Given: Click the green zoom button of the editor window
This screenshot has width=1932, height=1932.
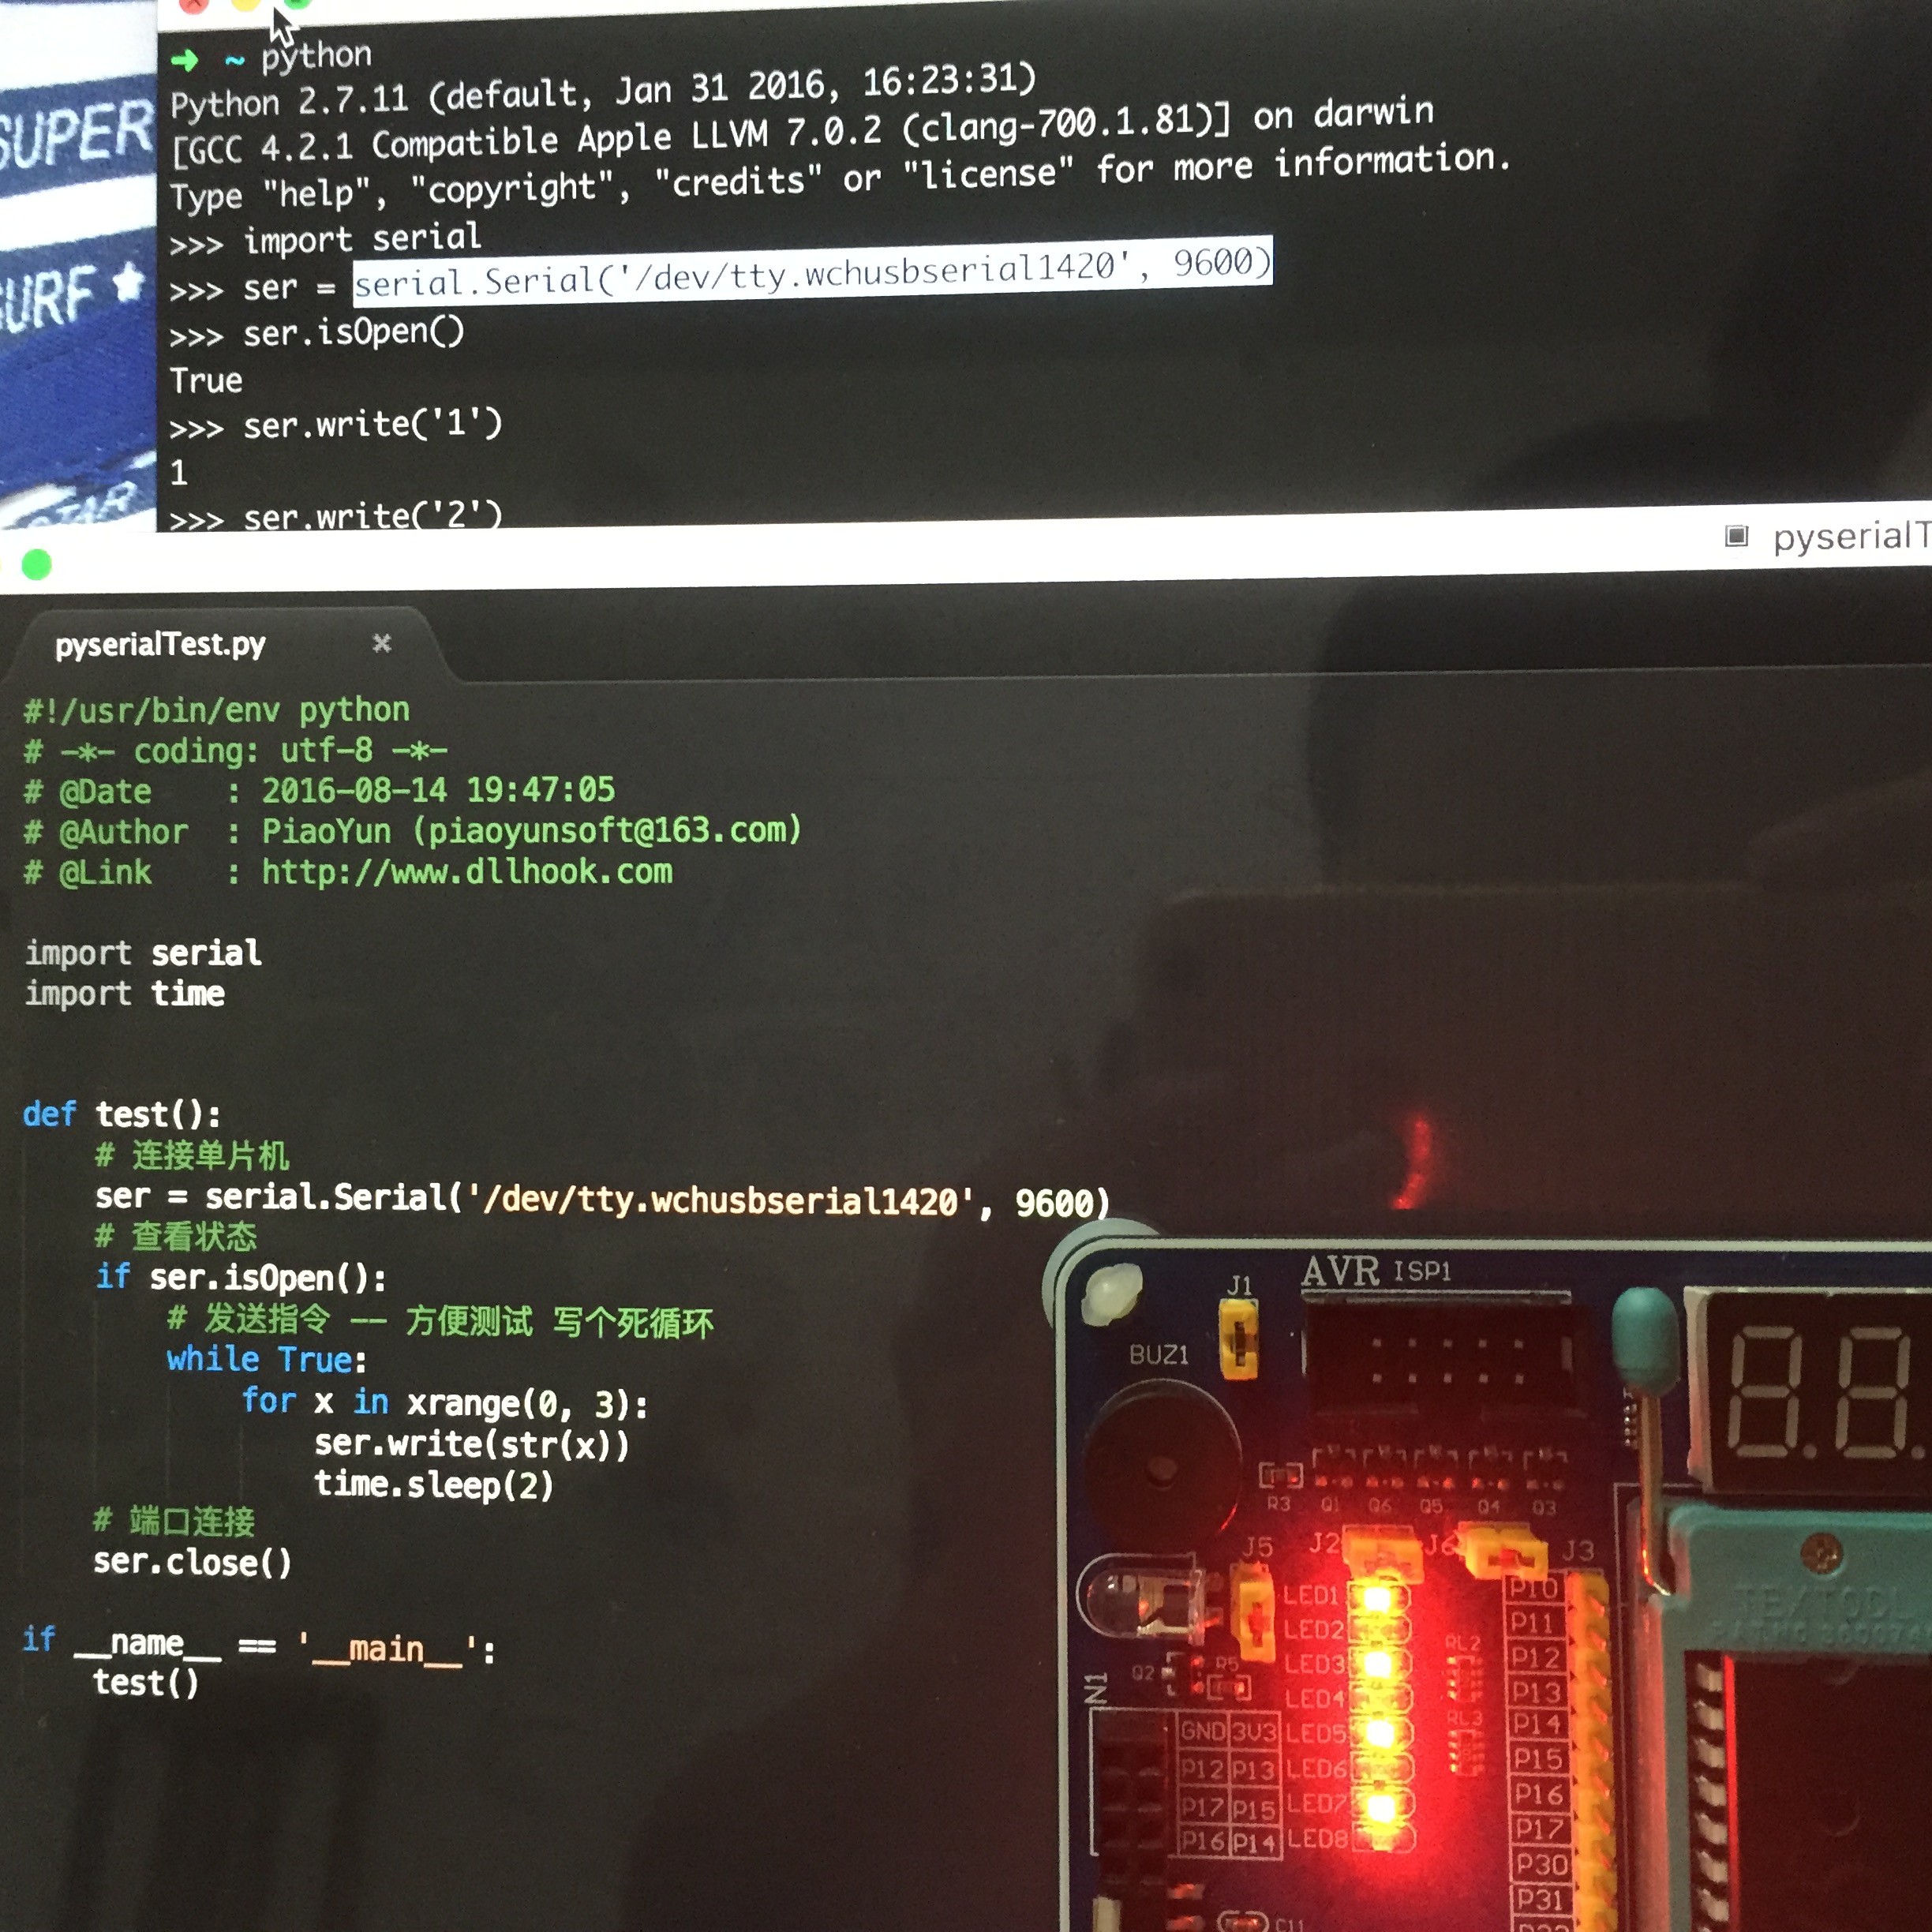Looking at the screenshot, I should pos(36,564).
